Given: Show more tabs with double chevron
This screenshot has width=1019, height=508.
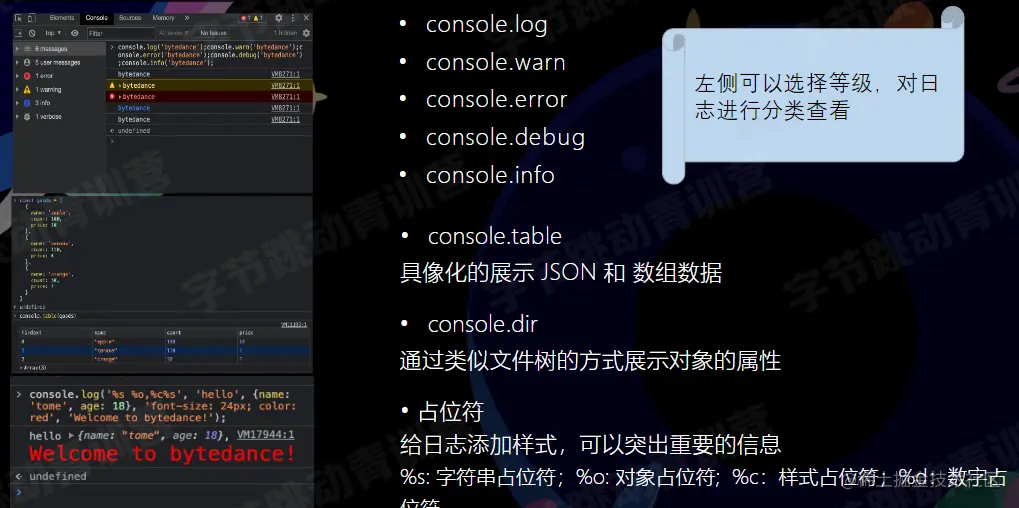Looking at the screenshot, I should click(187, 18).
